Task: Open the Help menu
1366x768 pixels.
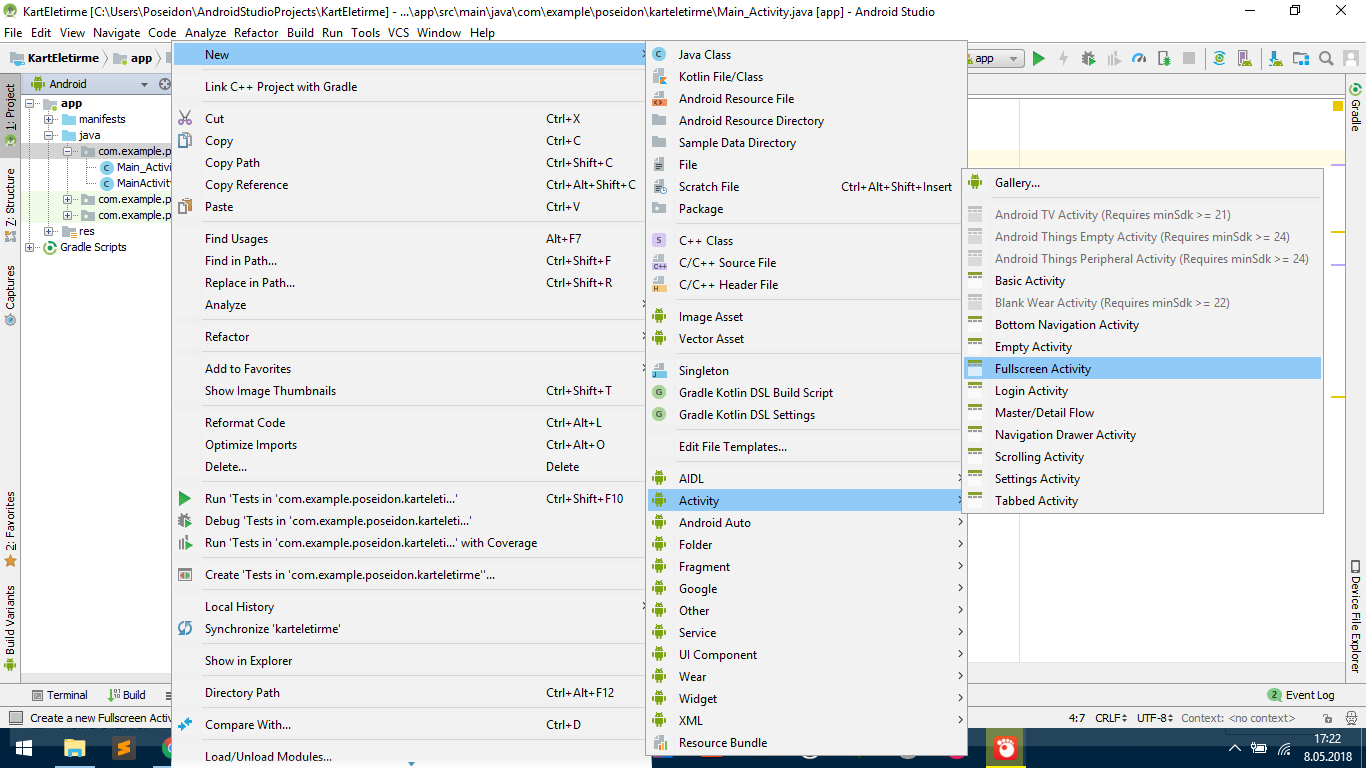Action: (x=482, y=32)
